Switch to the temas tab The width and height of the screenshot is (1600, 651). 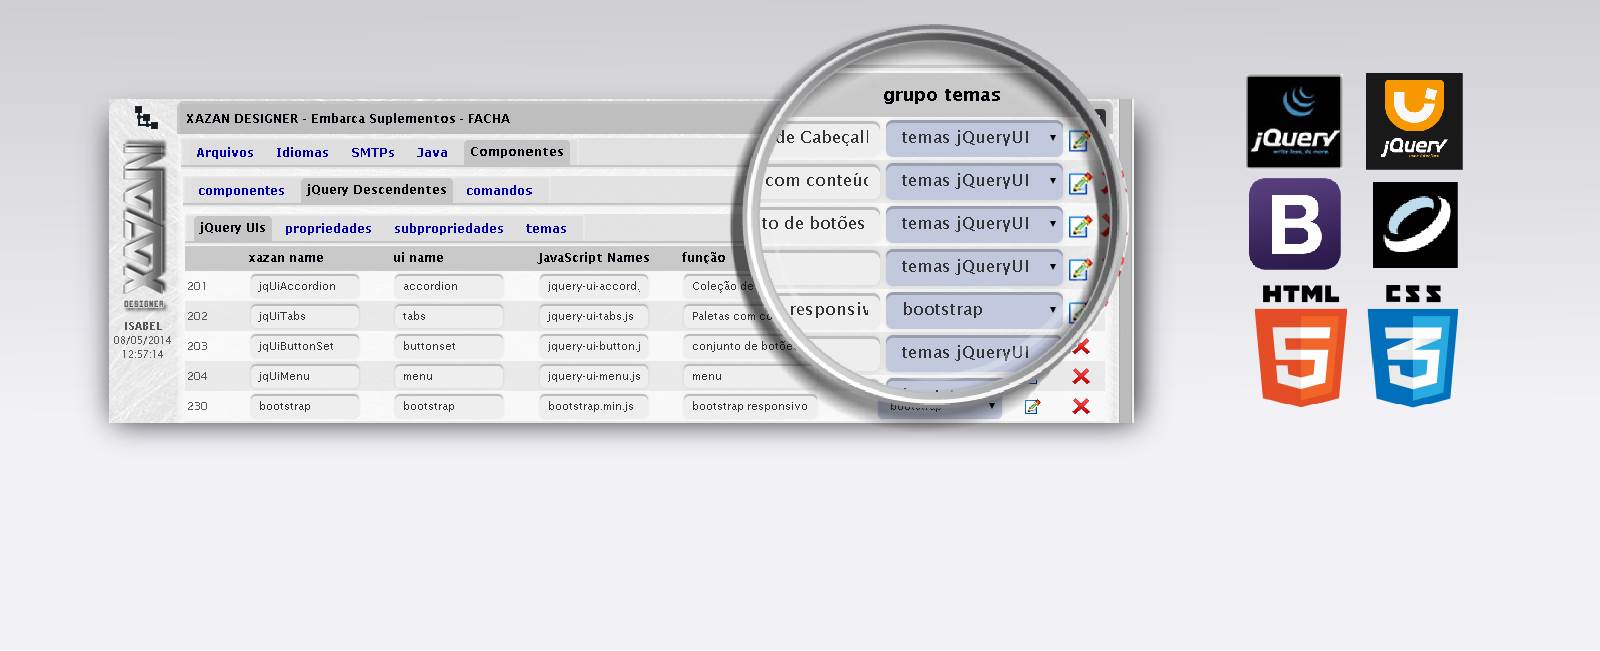(546, 229)
